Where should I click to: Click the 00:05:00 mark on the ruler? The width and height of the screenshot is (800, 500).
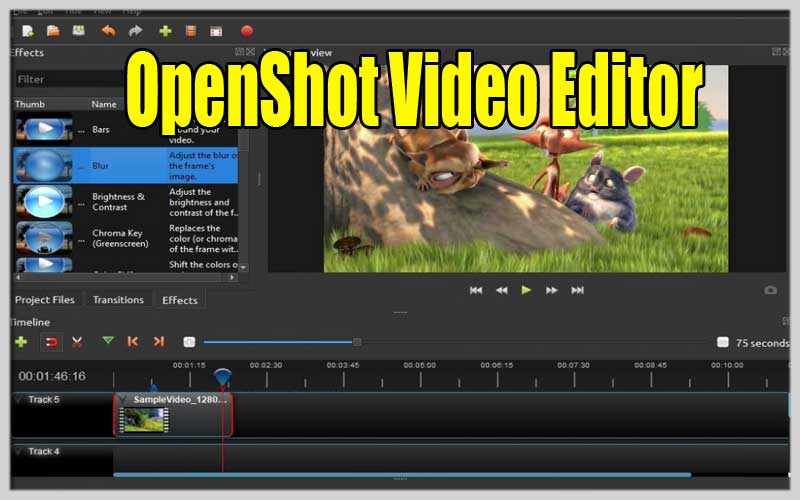tap(420, 365)
